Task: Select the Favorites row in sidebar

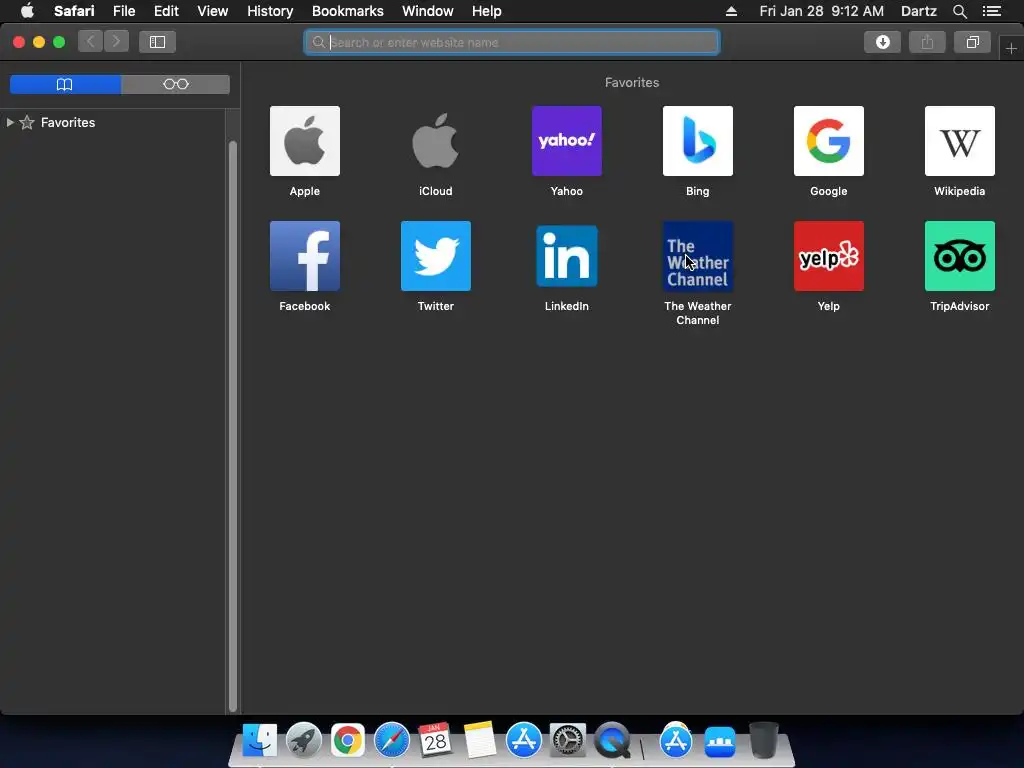Action: click(x=112, y=122)
